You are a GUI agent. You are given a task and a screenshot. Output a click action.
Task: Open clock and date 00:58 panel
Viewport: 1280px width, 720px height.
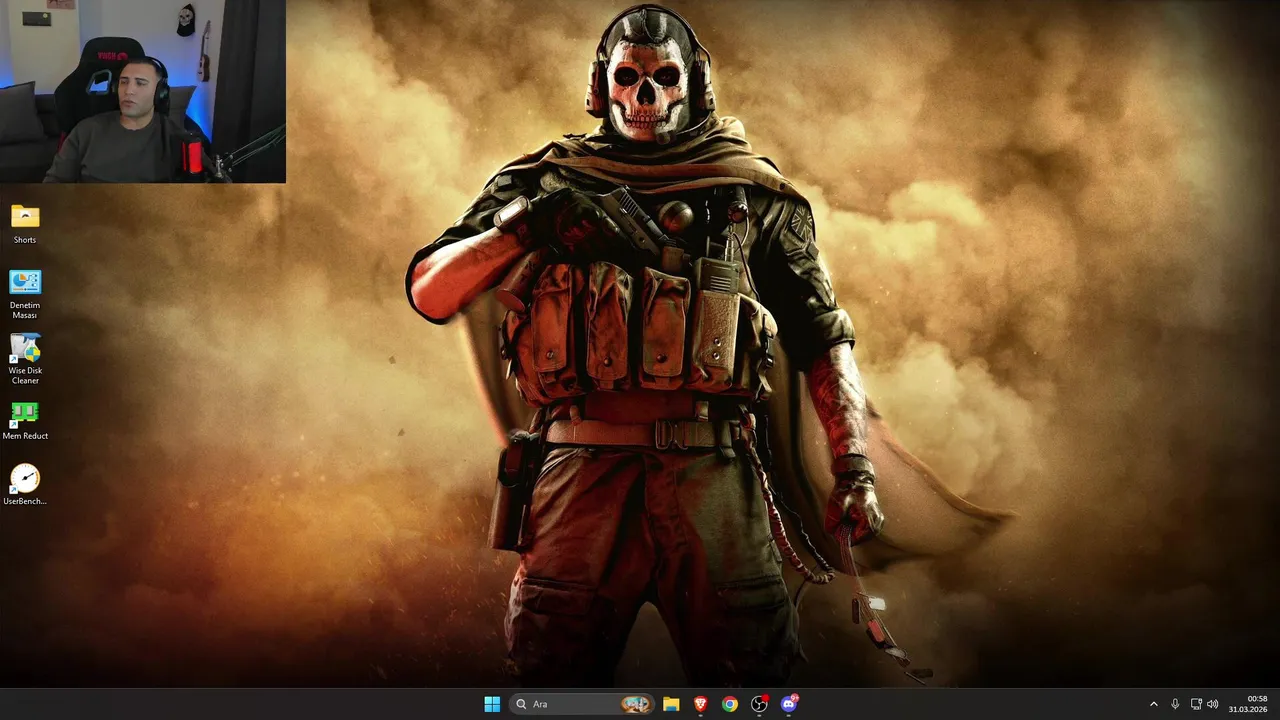pos(1248,704)
